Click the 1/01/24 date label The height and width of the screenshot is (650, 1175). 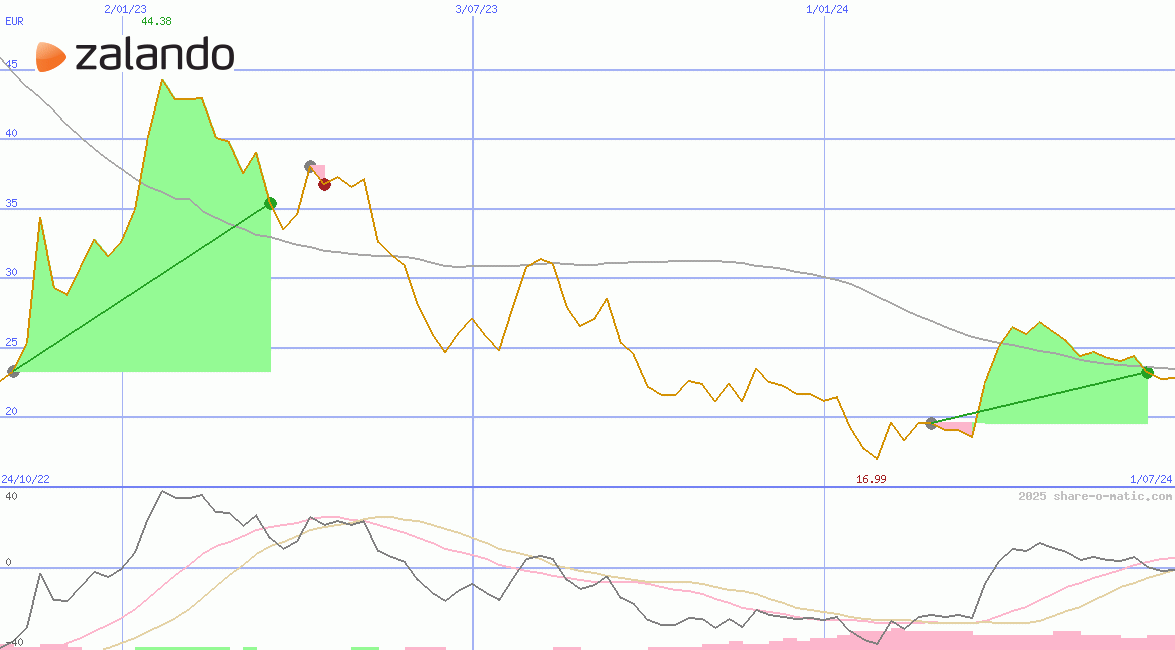(x=827, y=9)
